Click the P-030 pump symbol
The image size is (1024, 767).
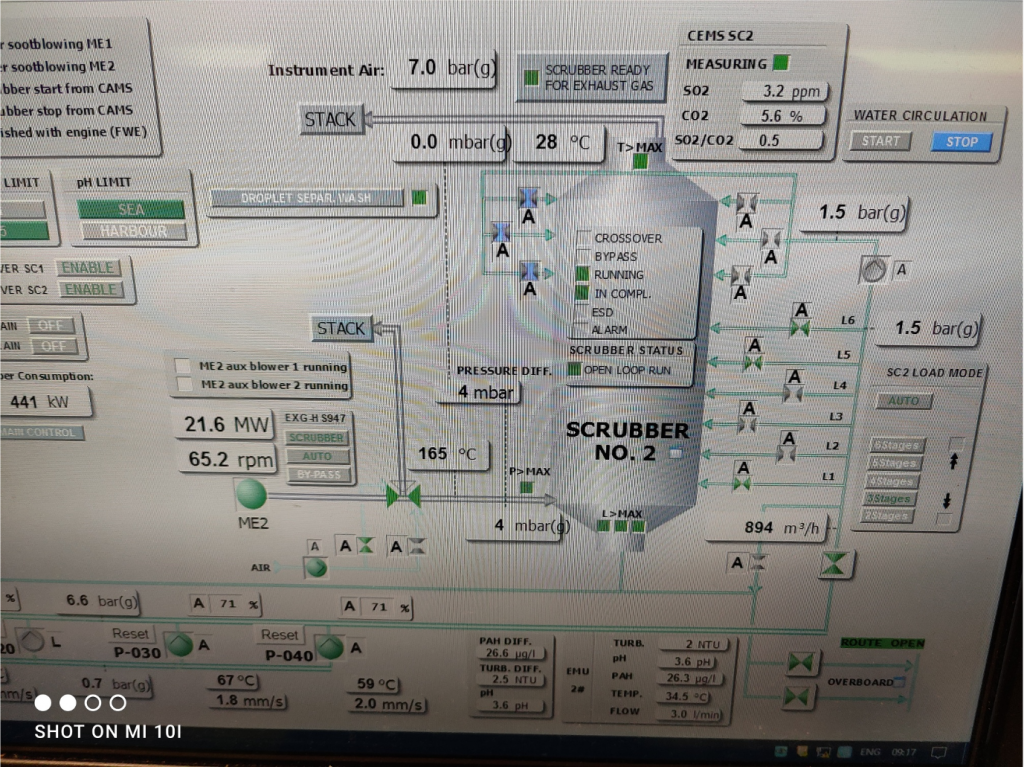point(180,645)
